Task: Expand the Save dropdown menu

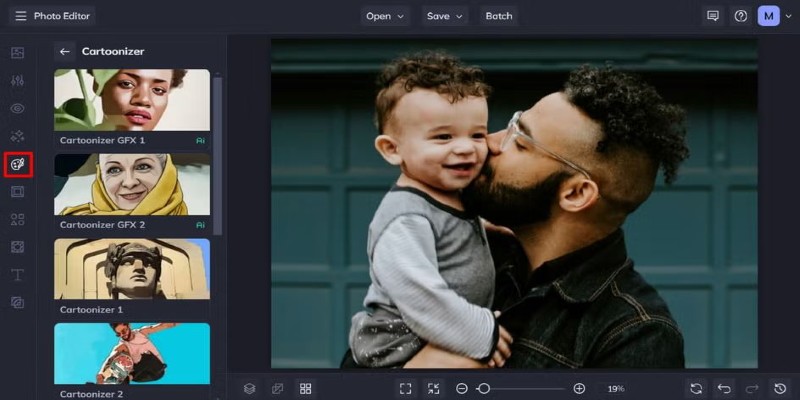Action: click(445, 16)
